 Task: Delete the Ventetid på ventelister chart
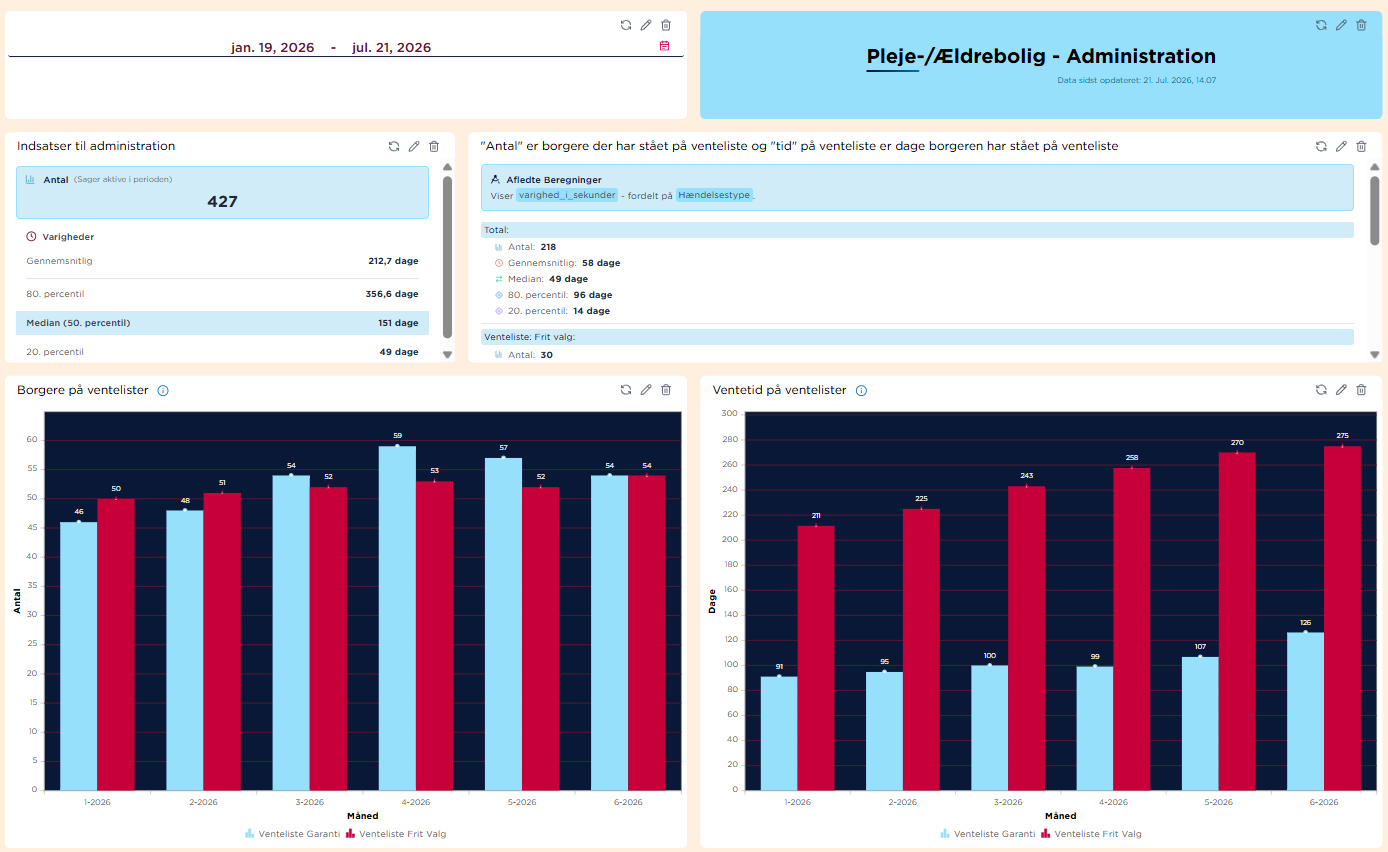click(1361, 390)
